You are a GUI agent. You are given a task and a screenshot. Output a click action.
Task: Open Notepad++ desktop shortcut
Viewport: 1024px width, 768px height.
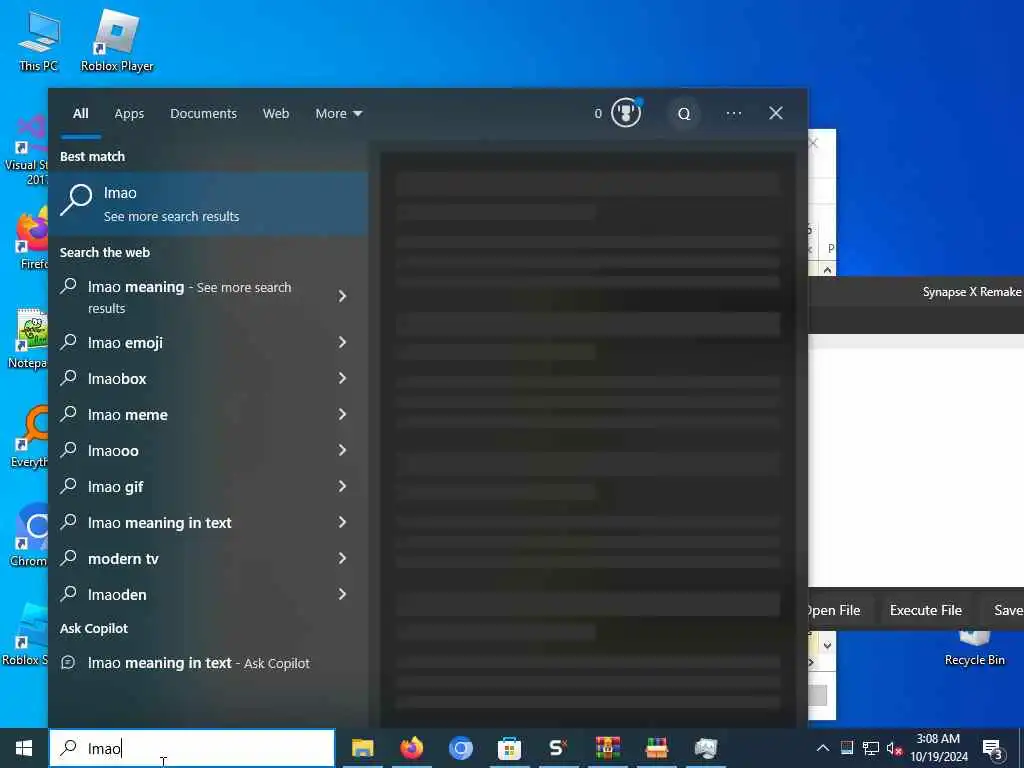tap(29, 338)
